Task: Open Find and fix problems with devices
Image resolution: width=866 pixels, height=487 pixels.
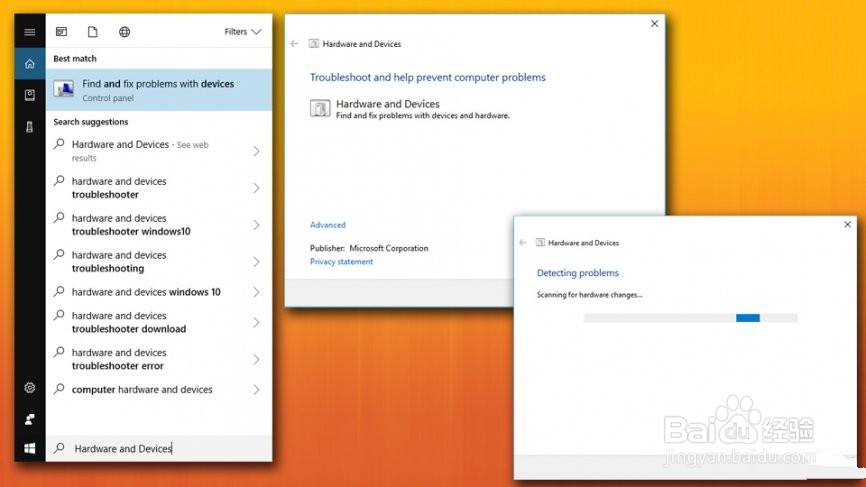Action: (159, 90)
